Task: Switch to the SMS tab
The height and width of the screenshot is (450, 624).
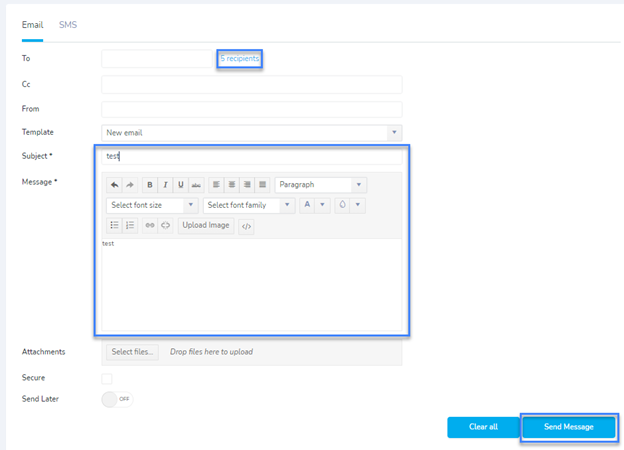Action: point(68,24)
